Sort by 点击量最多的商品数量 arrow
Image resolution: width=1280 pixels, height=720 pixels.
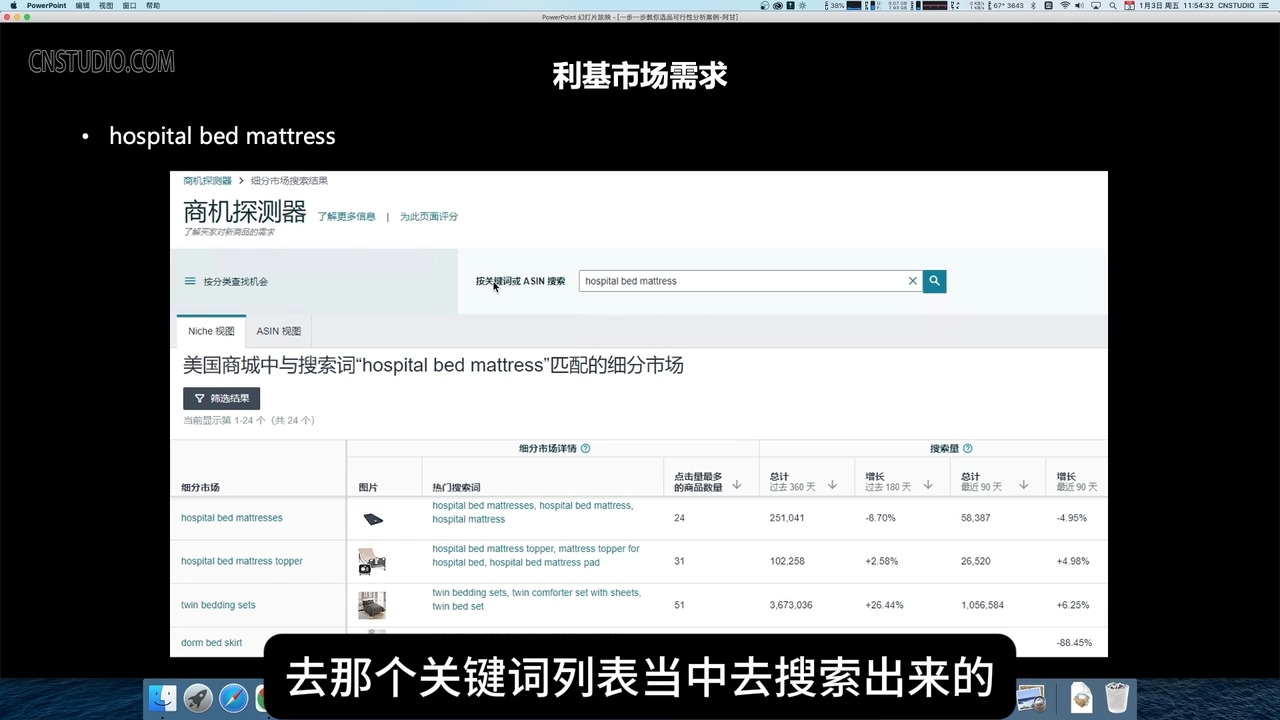point(736,483)
